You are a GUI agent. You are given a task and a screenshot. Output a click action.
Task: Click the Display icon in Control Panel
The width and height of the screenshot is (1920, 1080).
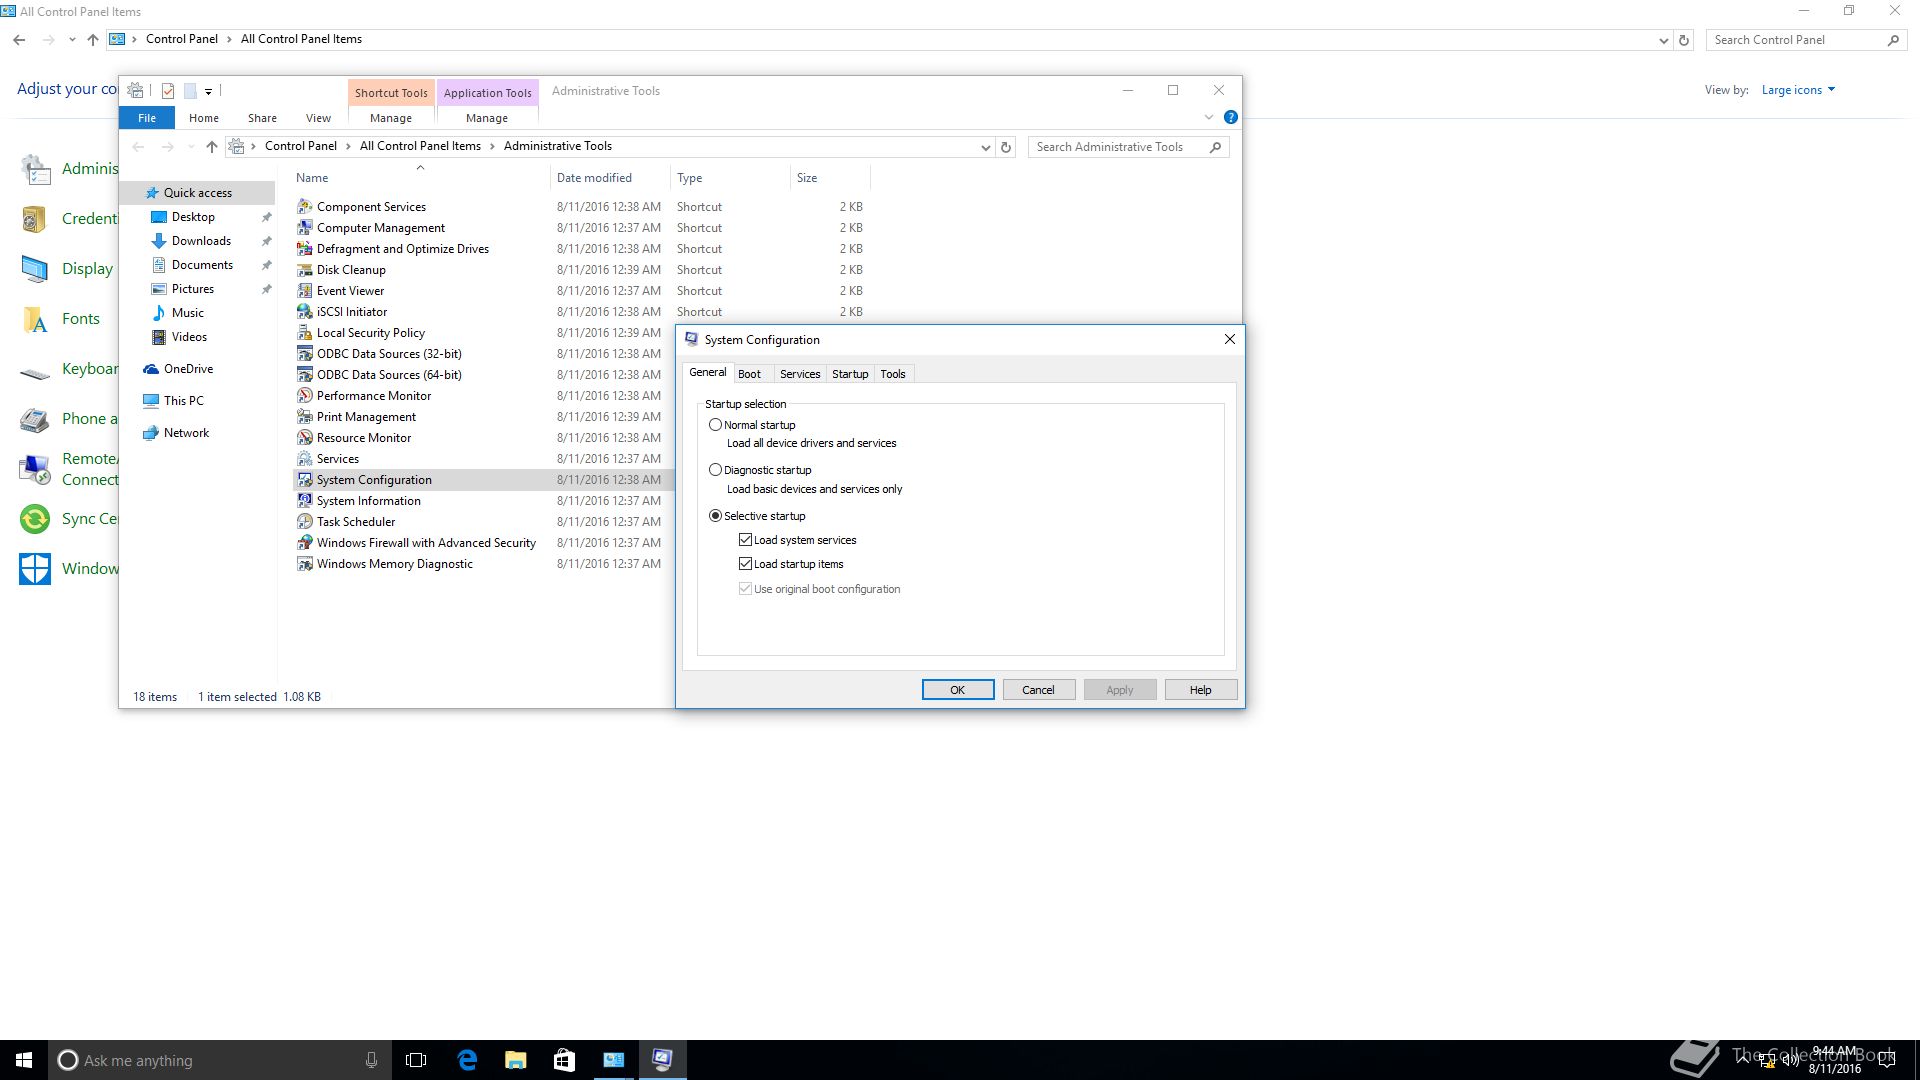tap(35, 269)
